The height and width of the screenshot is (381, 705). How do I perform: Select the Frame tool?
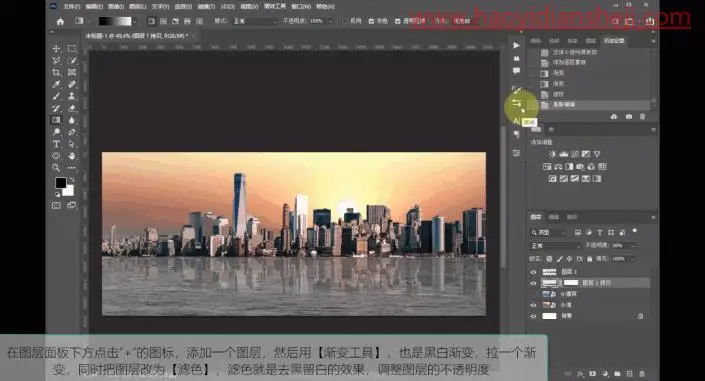point(72,72)
